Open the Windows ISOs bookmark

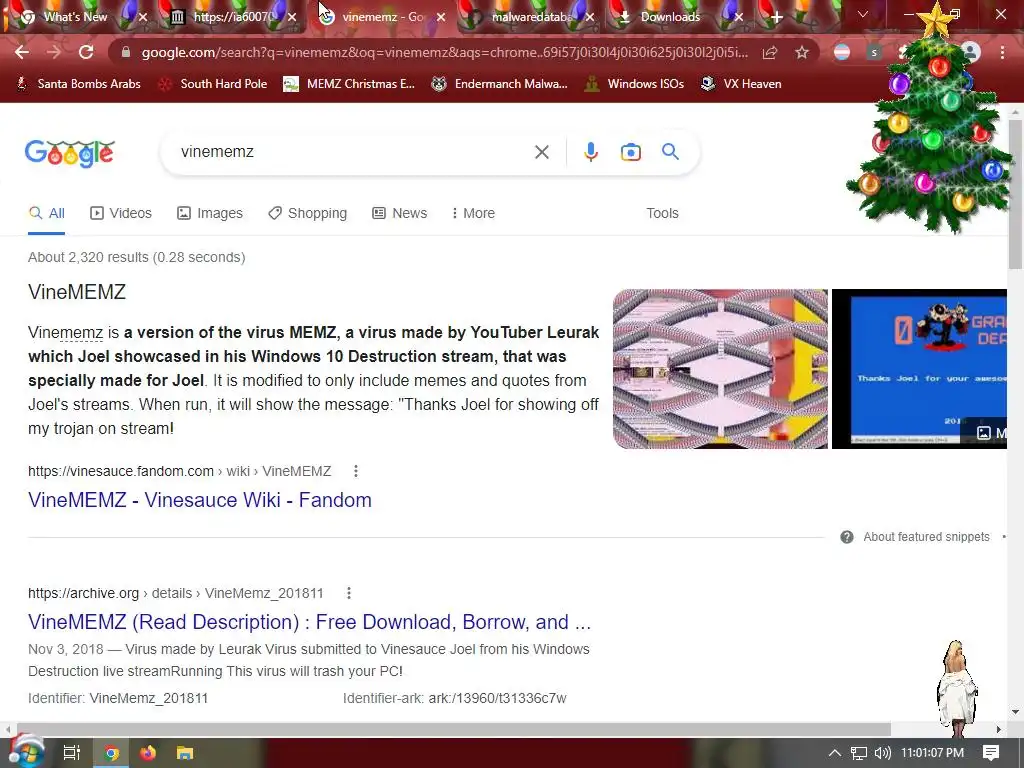634,84
